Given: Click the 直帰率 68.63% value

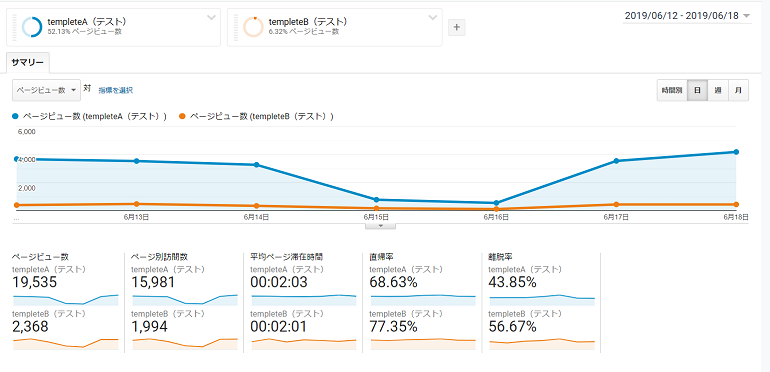Looking at the screenshot, I should point(393,282).
